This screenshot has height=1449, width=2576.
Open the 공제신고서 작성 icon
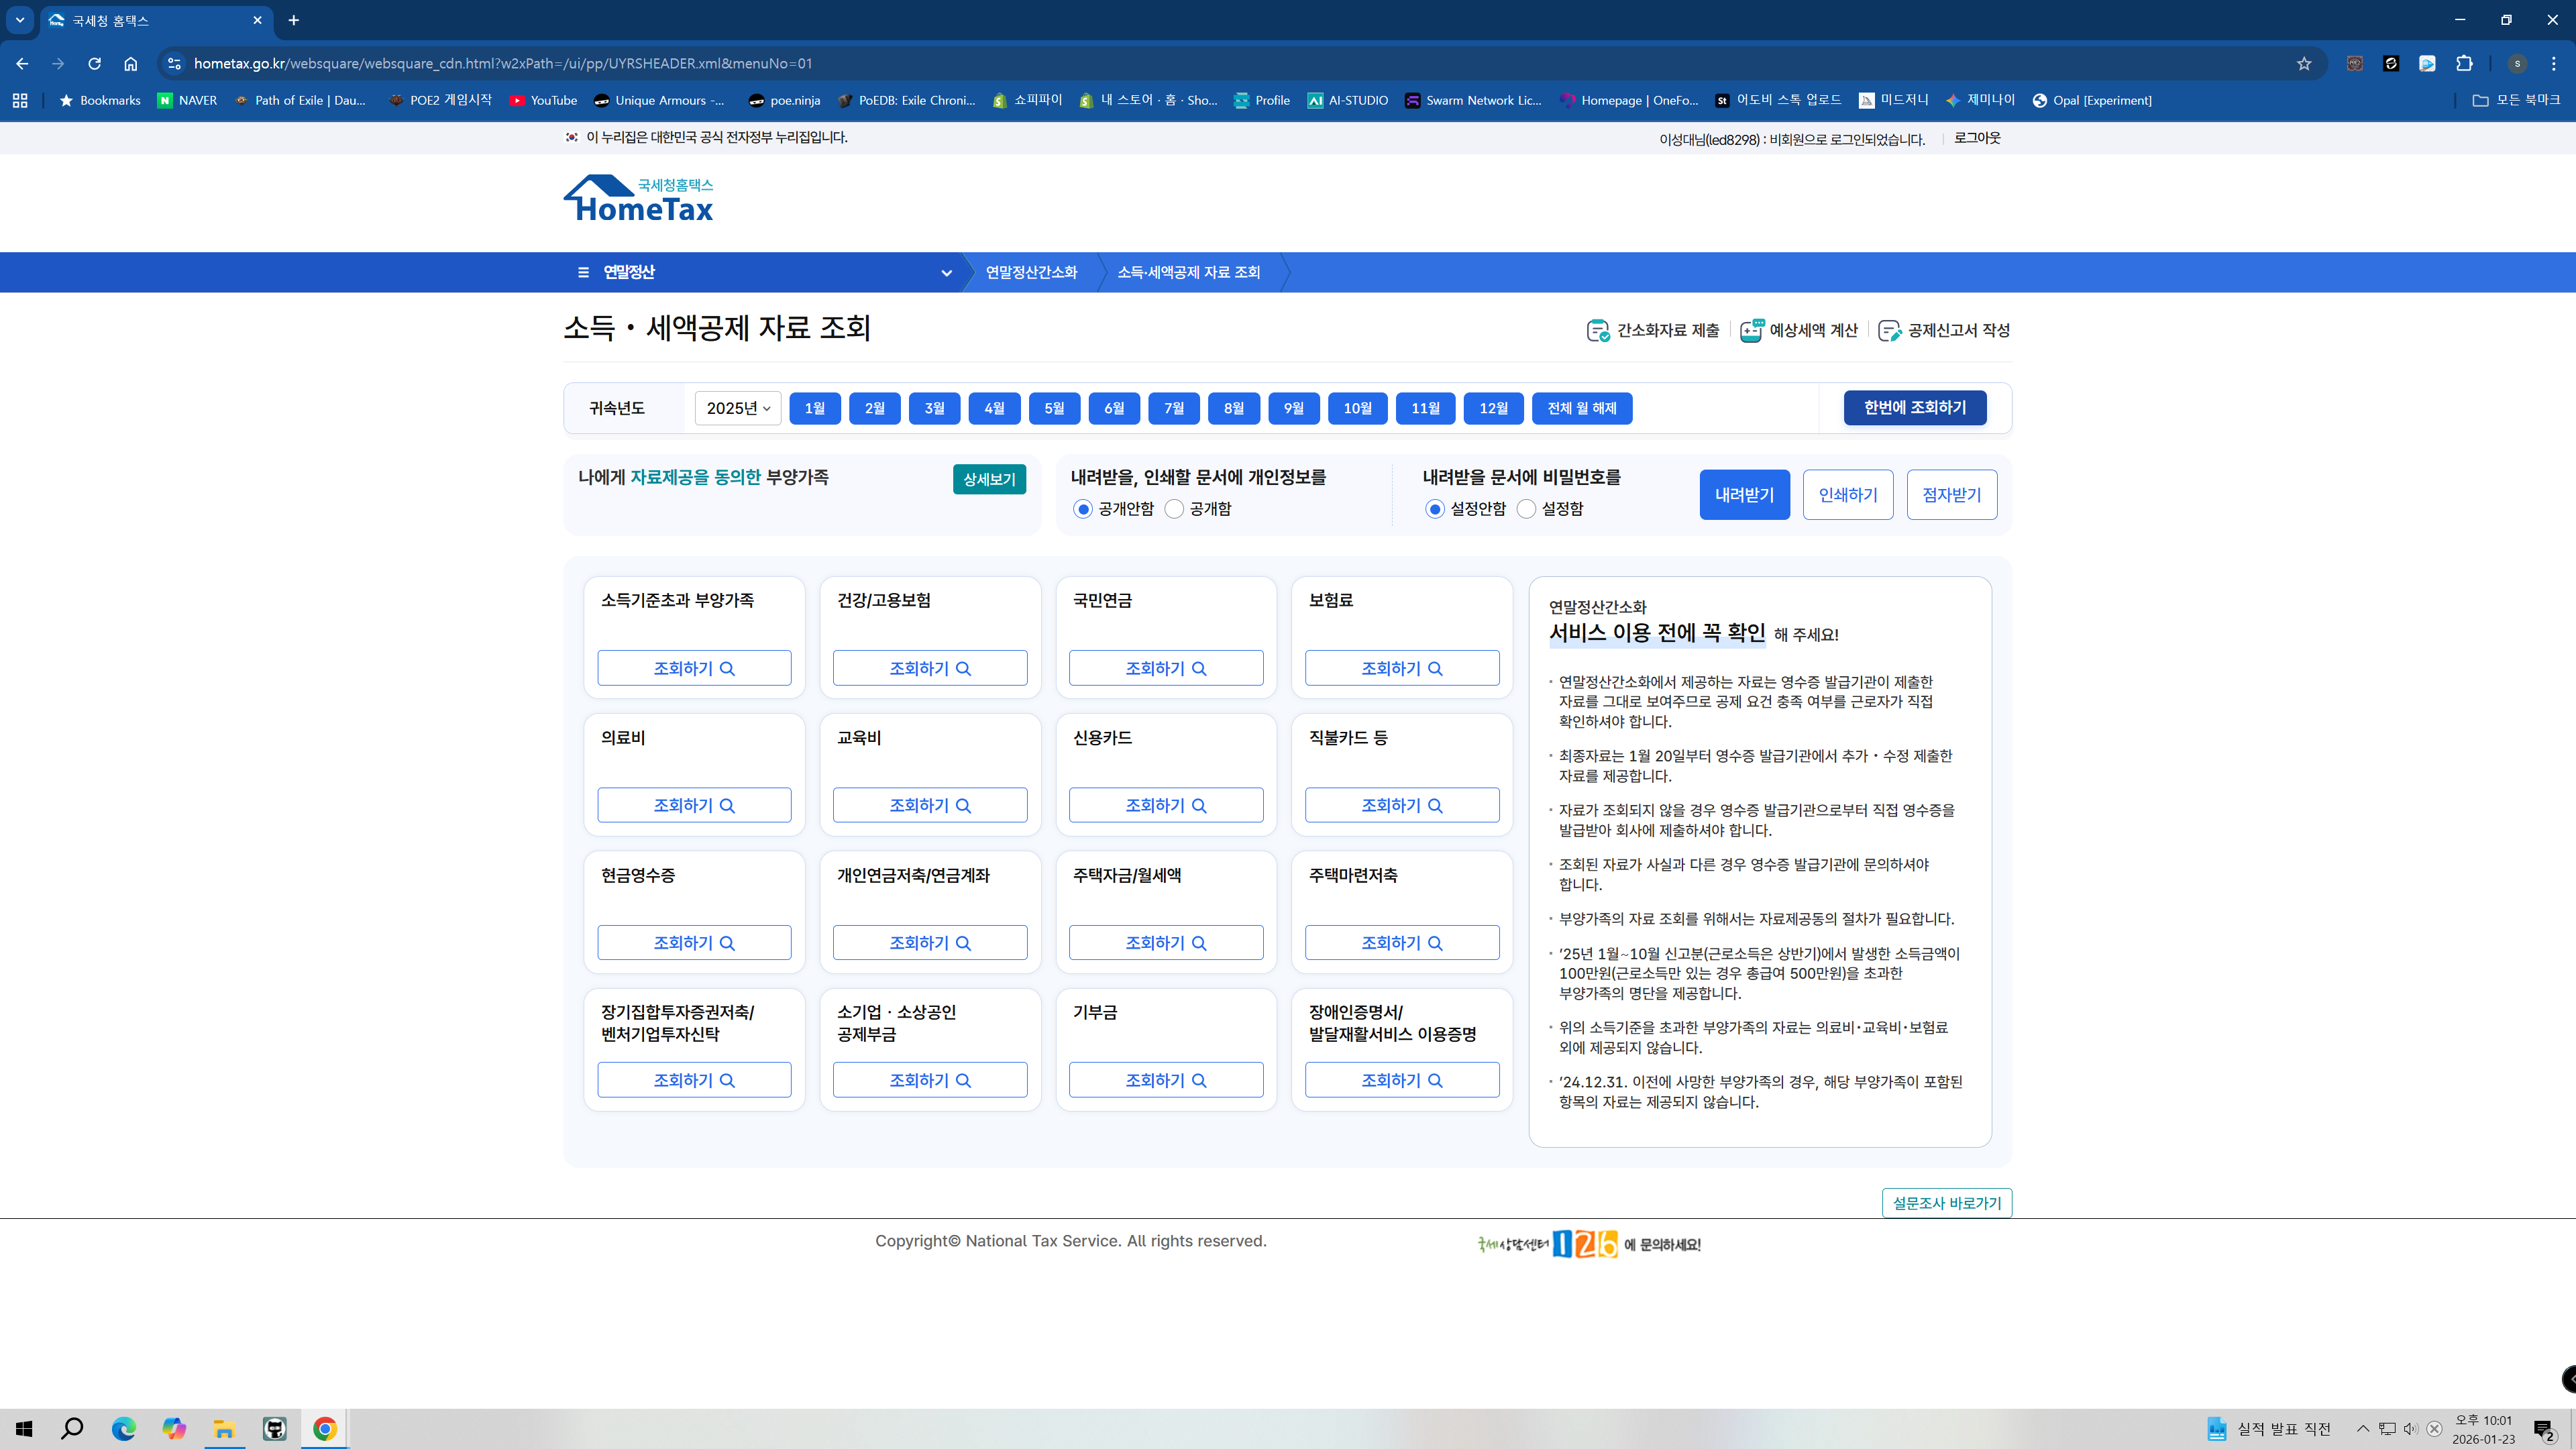pos(1890,330)
